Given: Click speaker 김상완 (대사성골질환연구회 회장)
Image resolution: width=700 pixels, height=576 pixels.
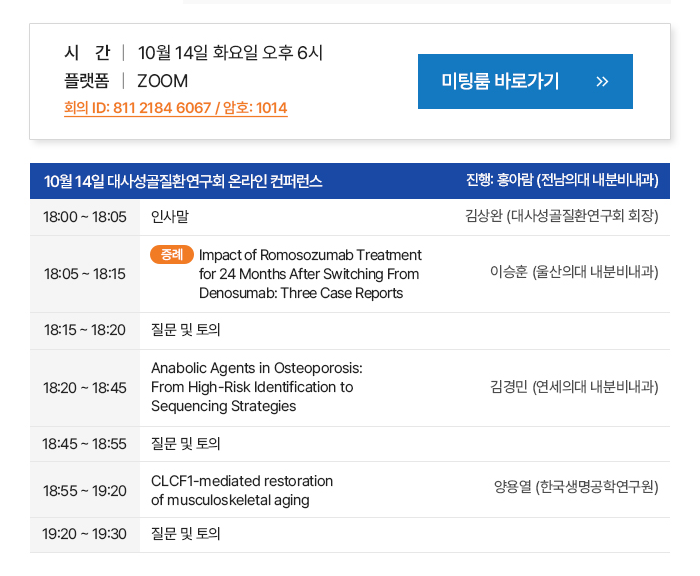Looking at the screenshot, I should [561, 217].
